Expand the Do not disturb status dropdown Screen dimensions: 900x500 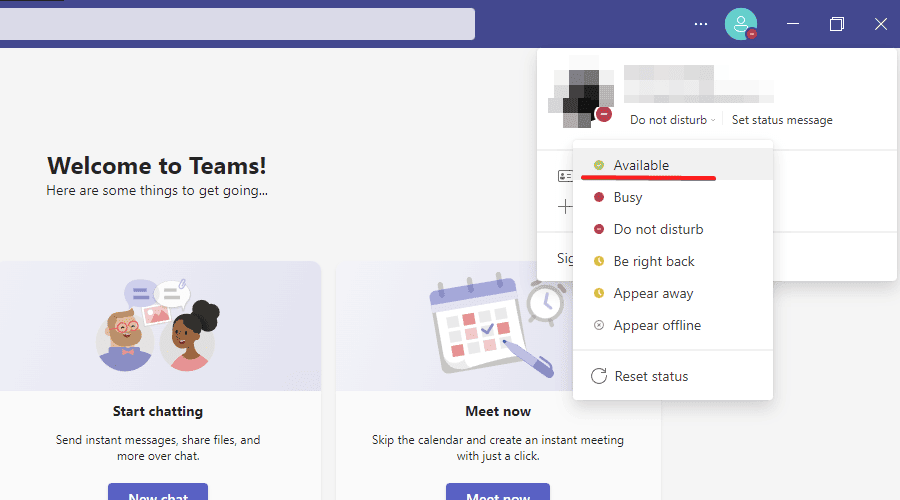pos(673,120)
